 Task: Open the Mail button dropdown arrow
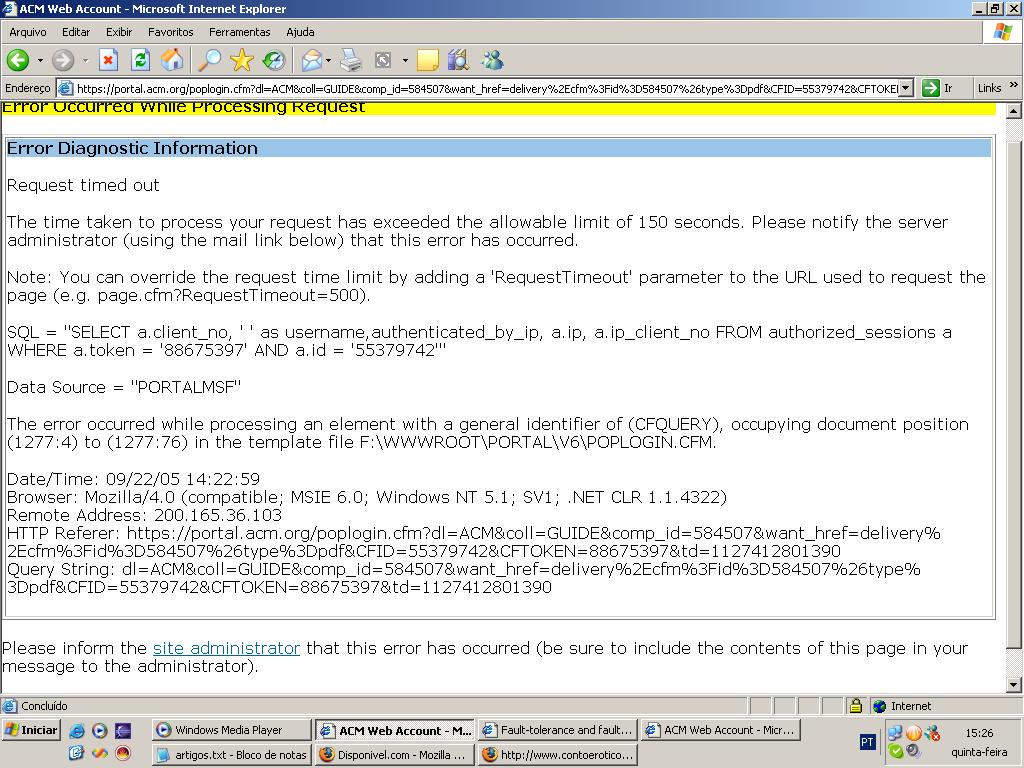click(328, 61)
